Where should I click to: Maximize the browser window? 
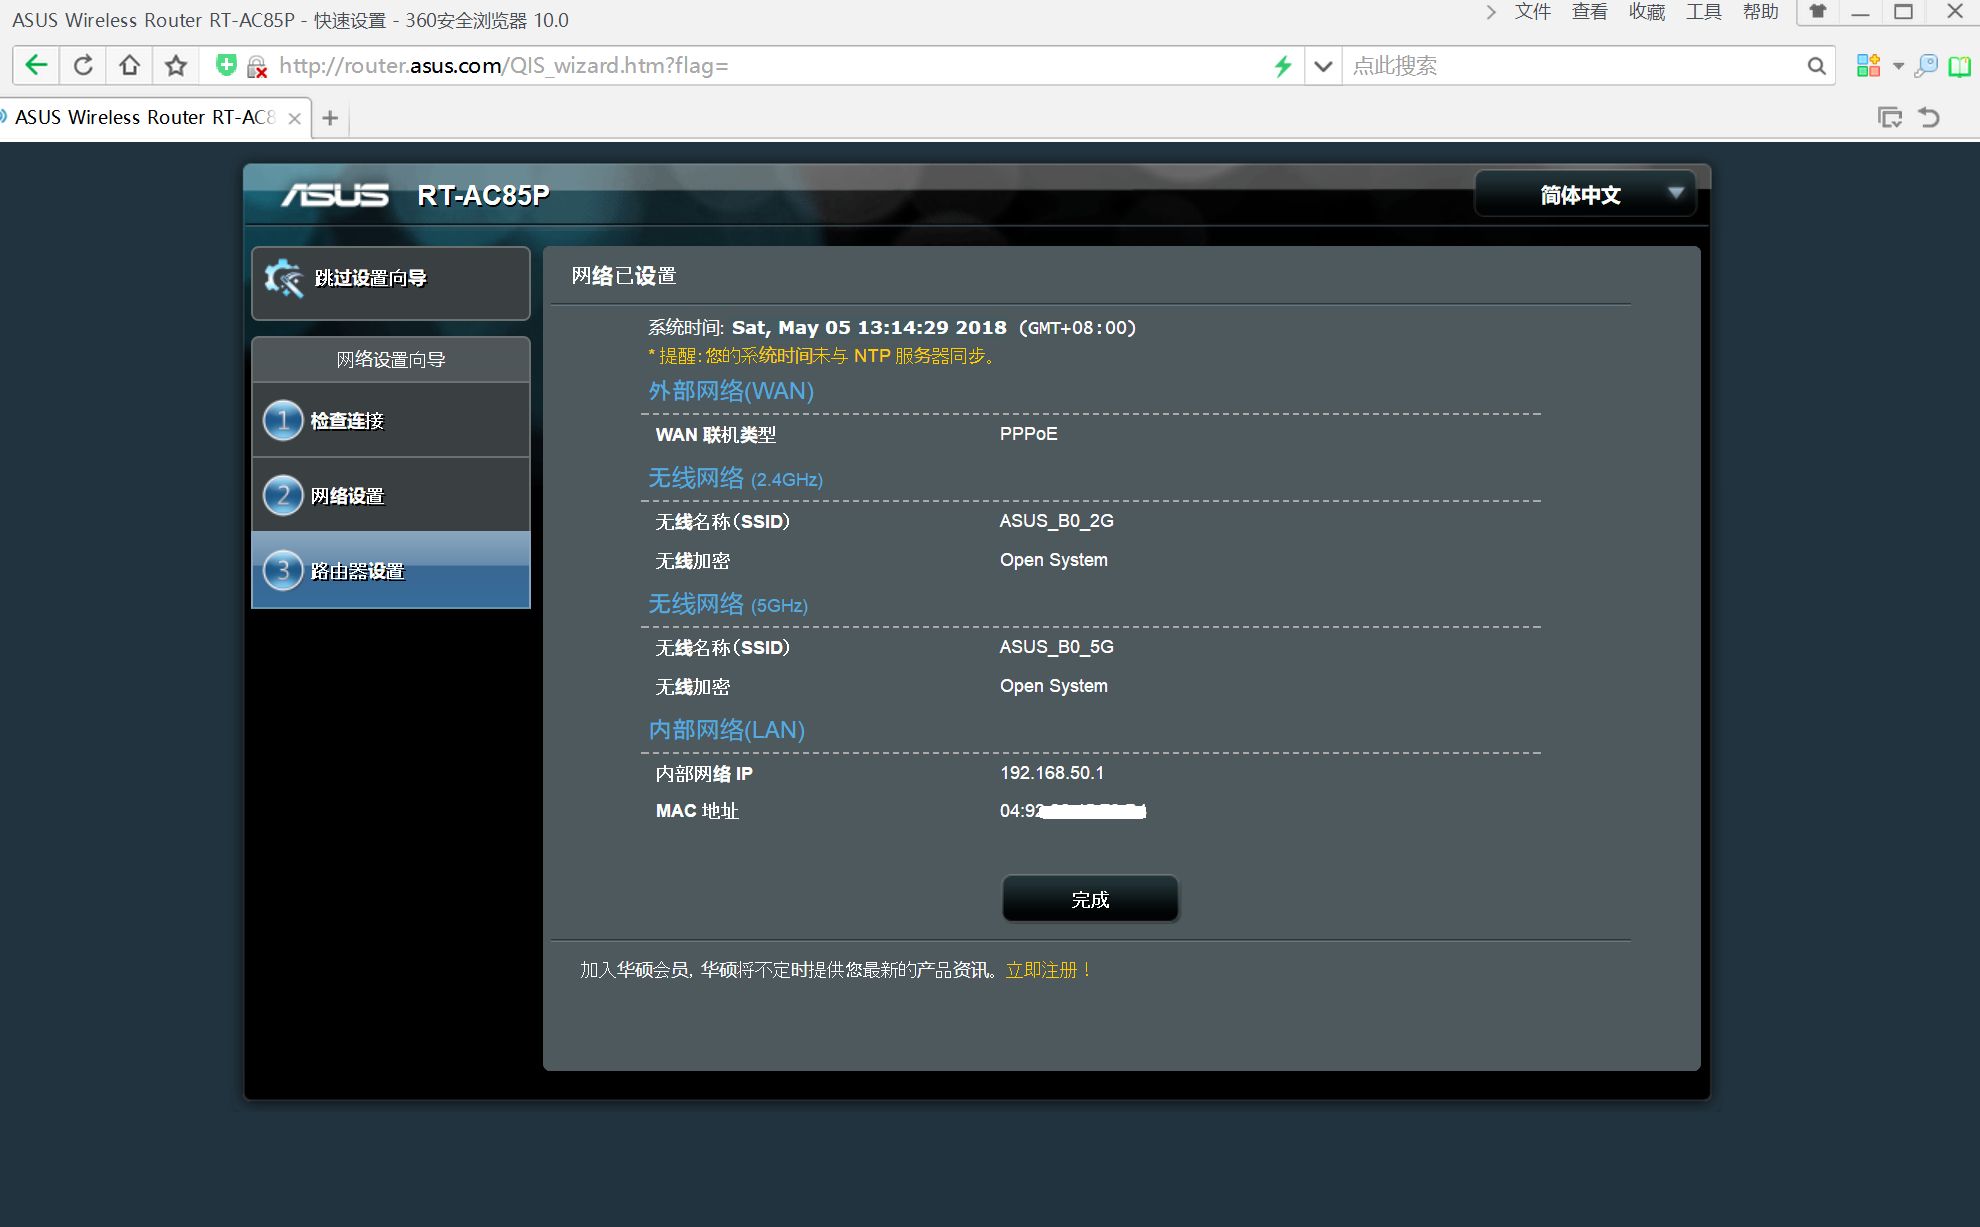coord(1904,12)
